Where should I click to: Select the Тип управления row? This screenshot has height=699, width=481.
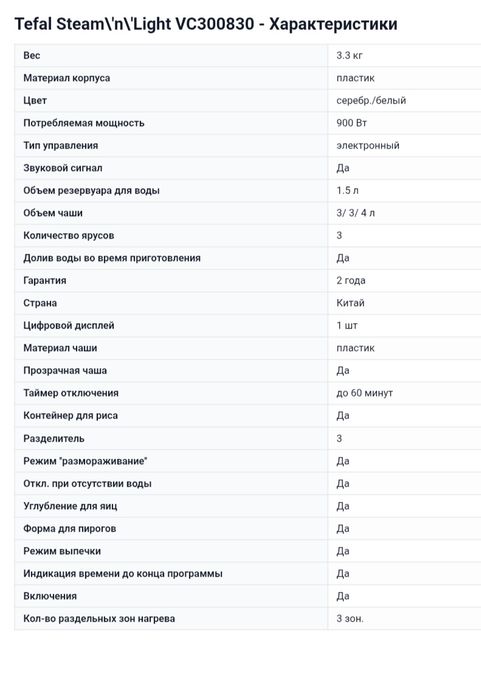pos(247,145)
